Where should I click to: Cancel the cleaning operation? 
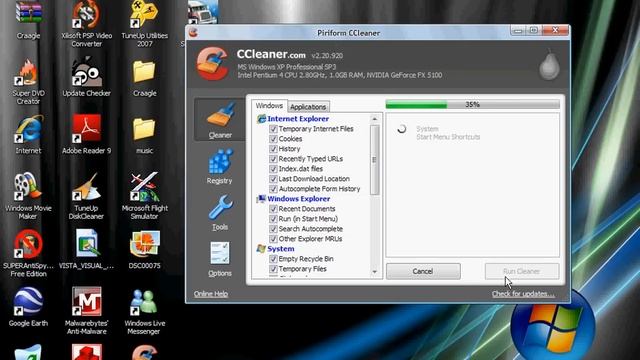click(423, 271)
